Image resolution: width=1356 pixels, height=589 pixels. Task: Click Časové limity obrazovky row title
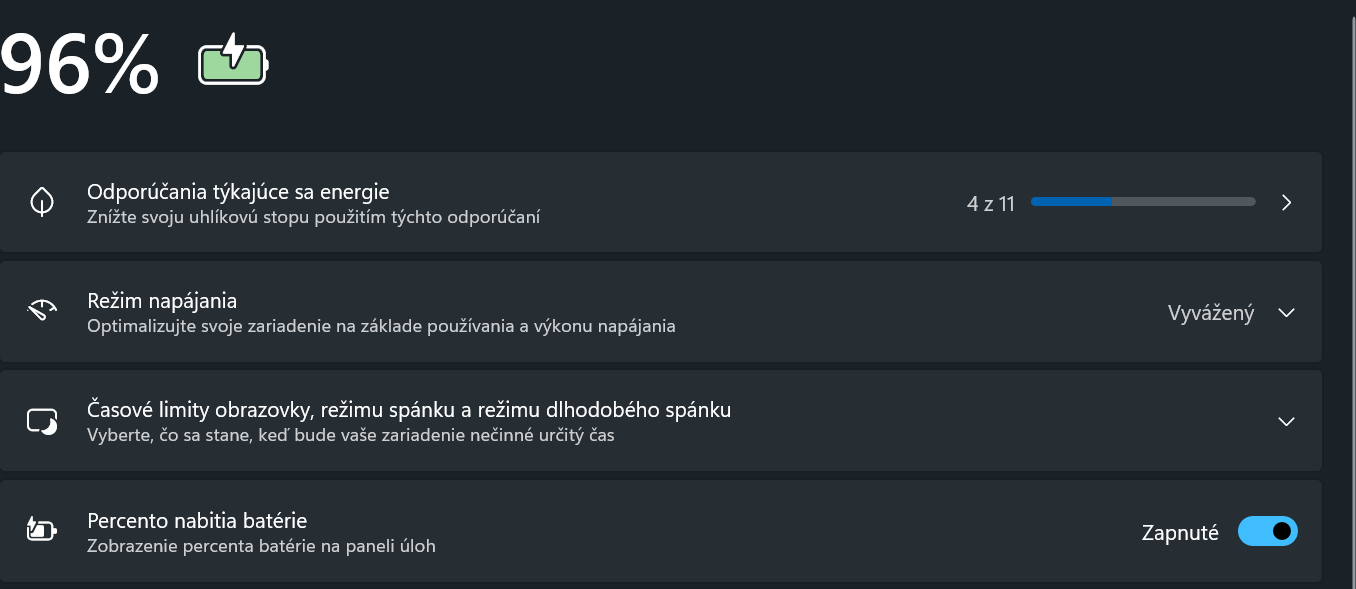click(x=409, y=410)
